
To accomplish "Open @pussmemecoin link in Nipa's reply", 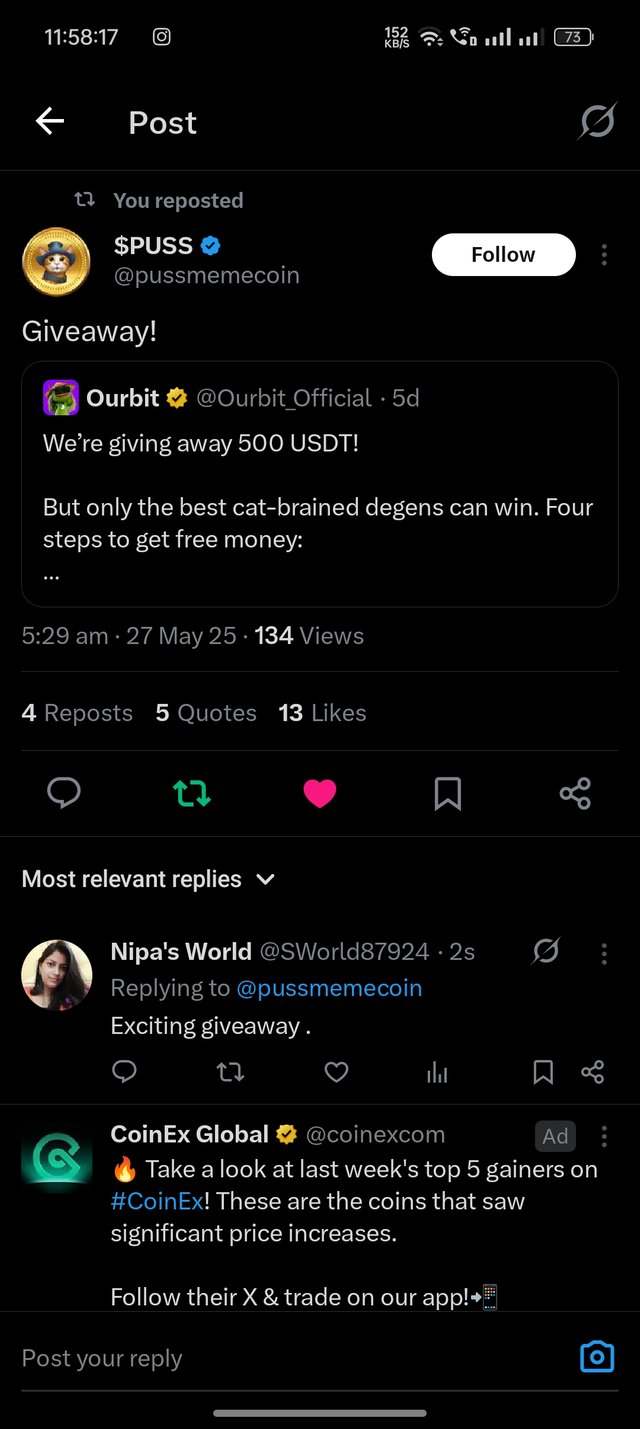I will pos(329,988).
